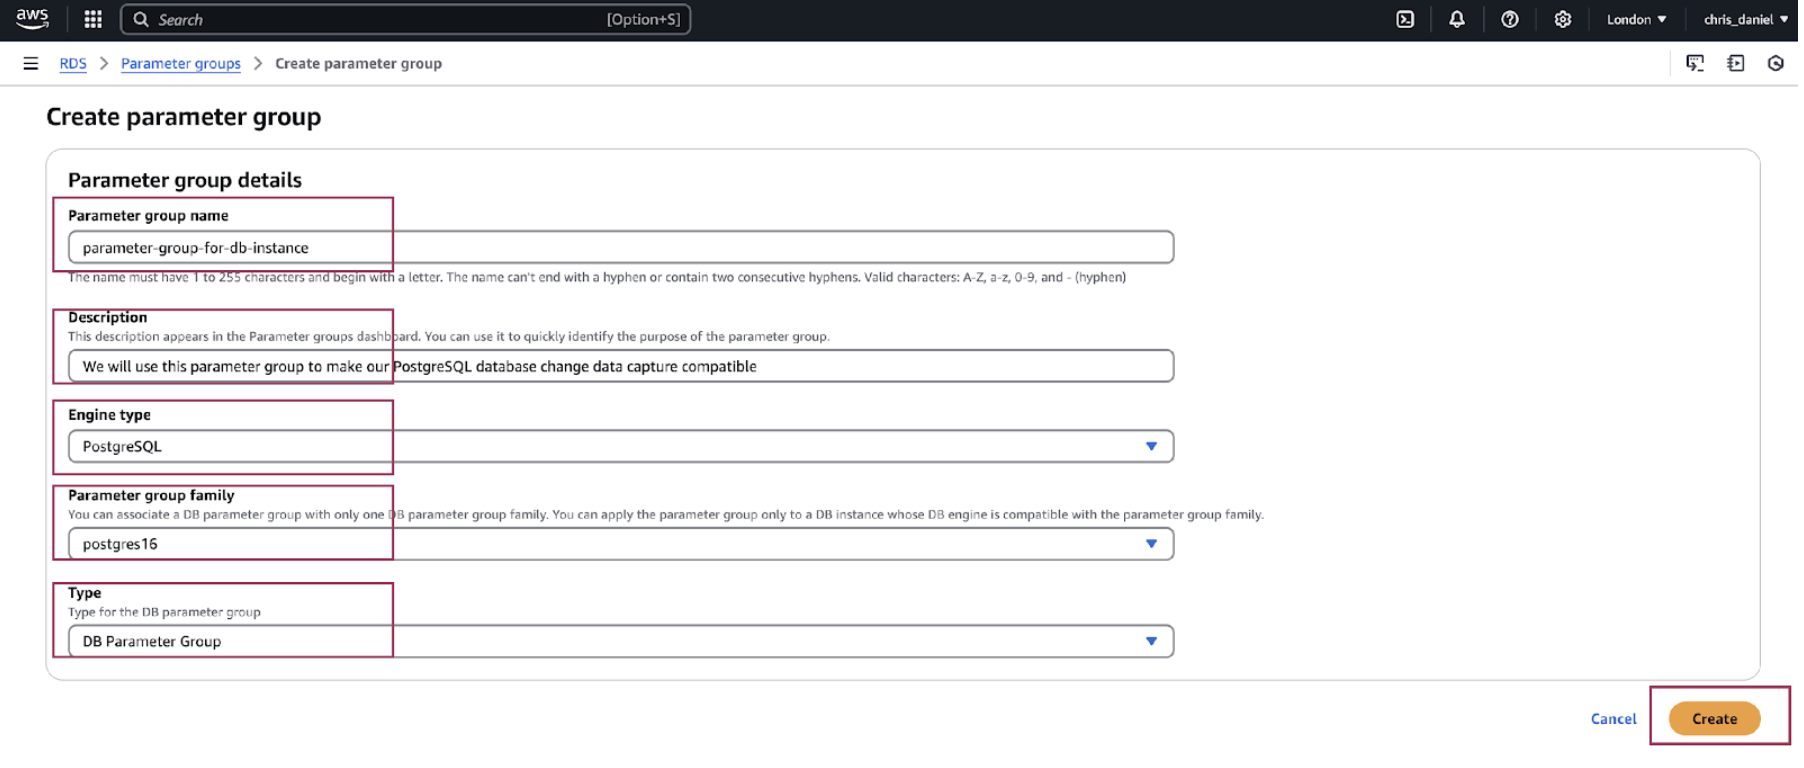This screenshot has height=768, width=1804.
Task: Click the search magnifier icon
Action: 141,19
